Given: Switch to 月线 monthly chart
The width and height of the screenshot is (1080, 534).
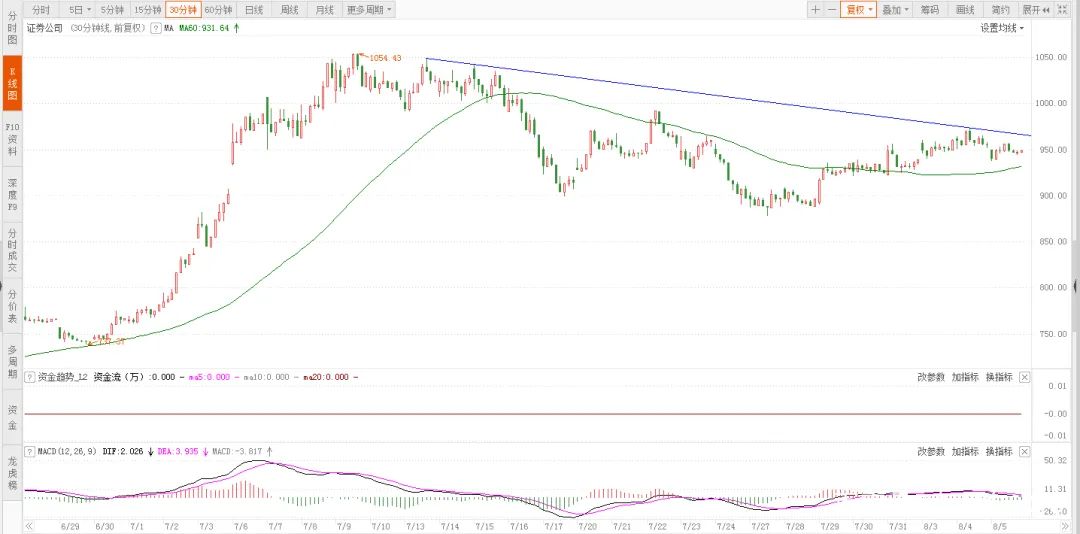Looking at the screenshot, I should (x=324, y=10).
